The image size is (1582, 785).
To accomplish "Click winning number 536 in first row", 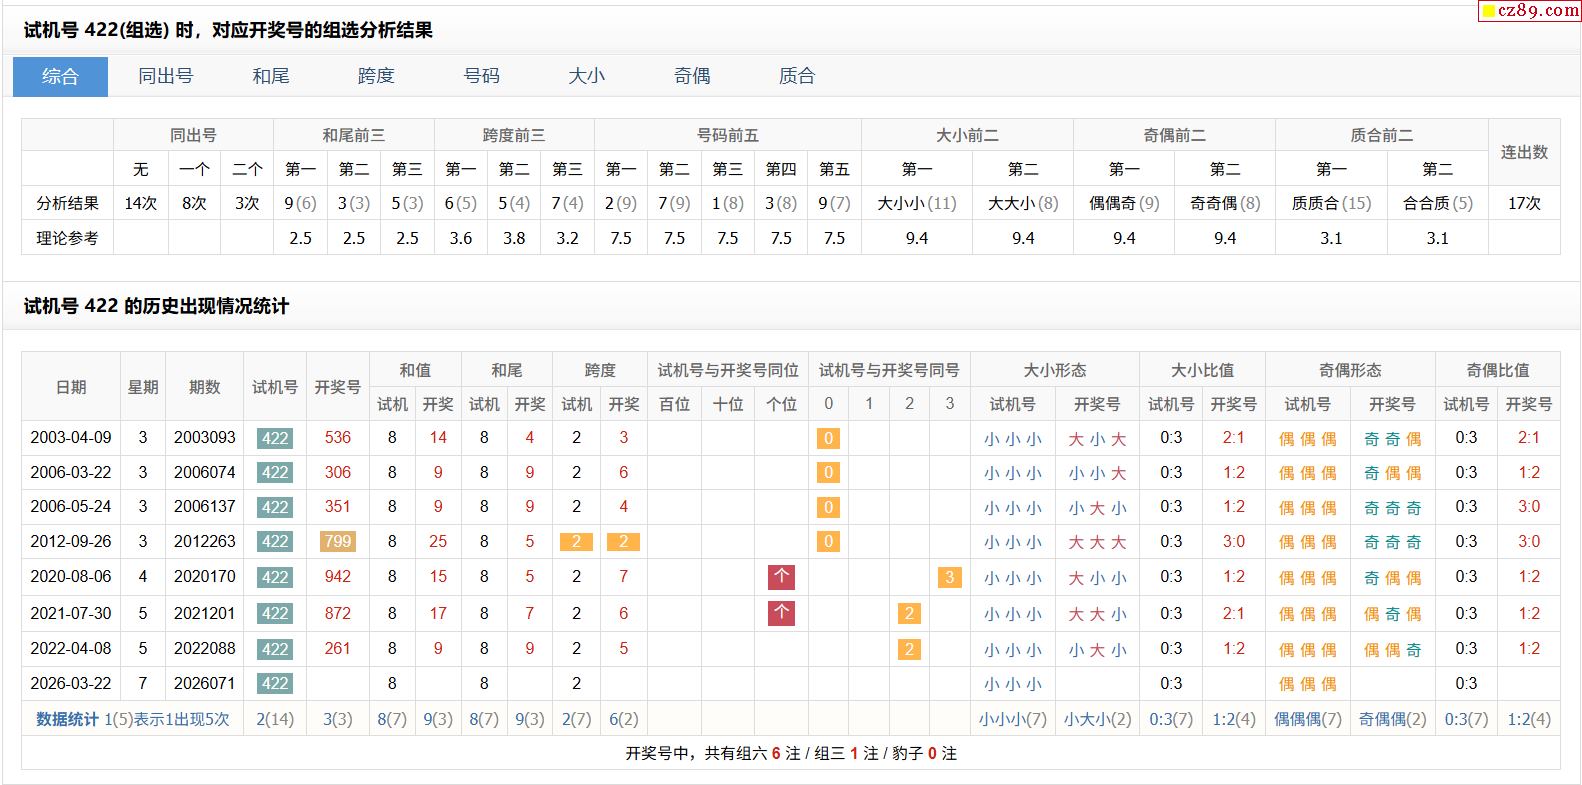I will coord(337,438).
